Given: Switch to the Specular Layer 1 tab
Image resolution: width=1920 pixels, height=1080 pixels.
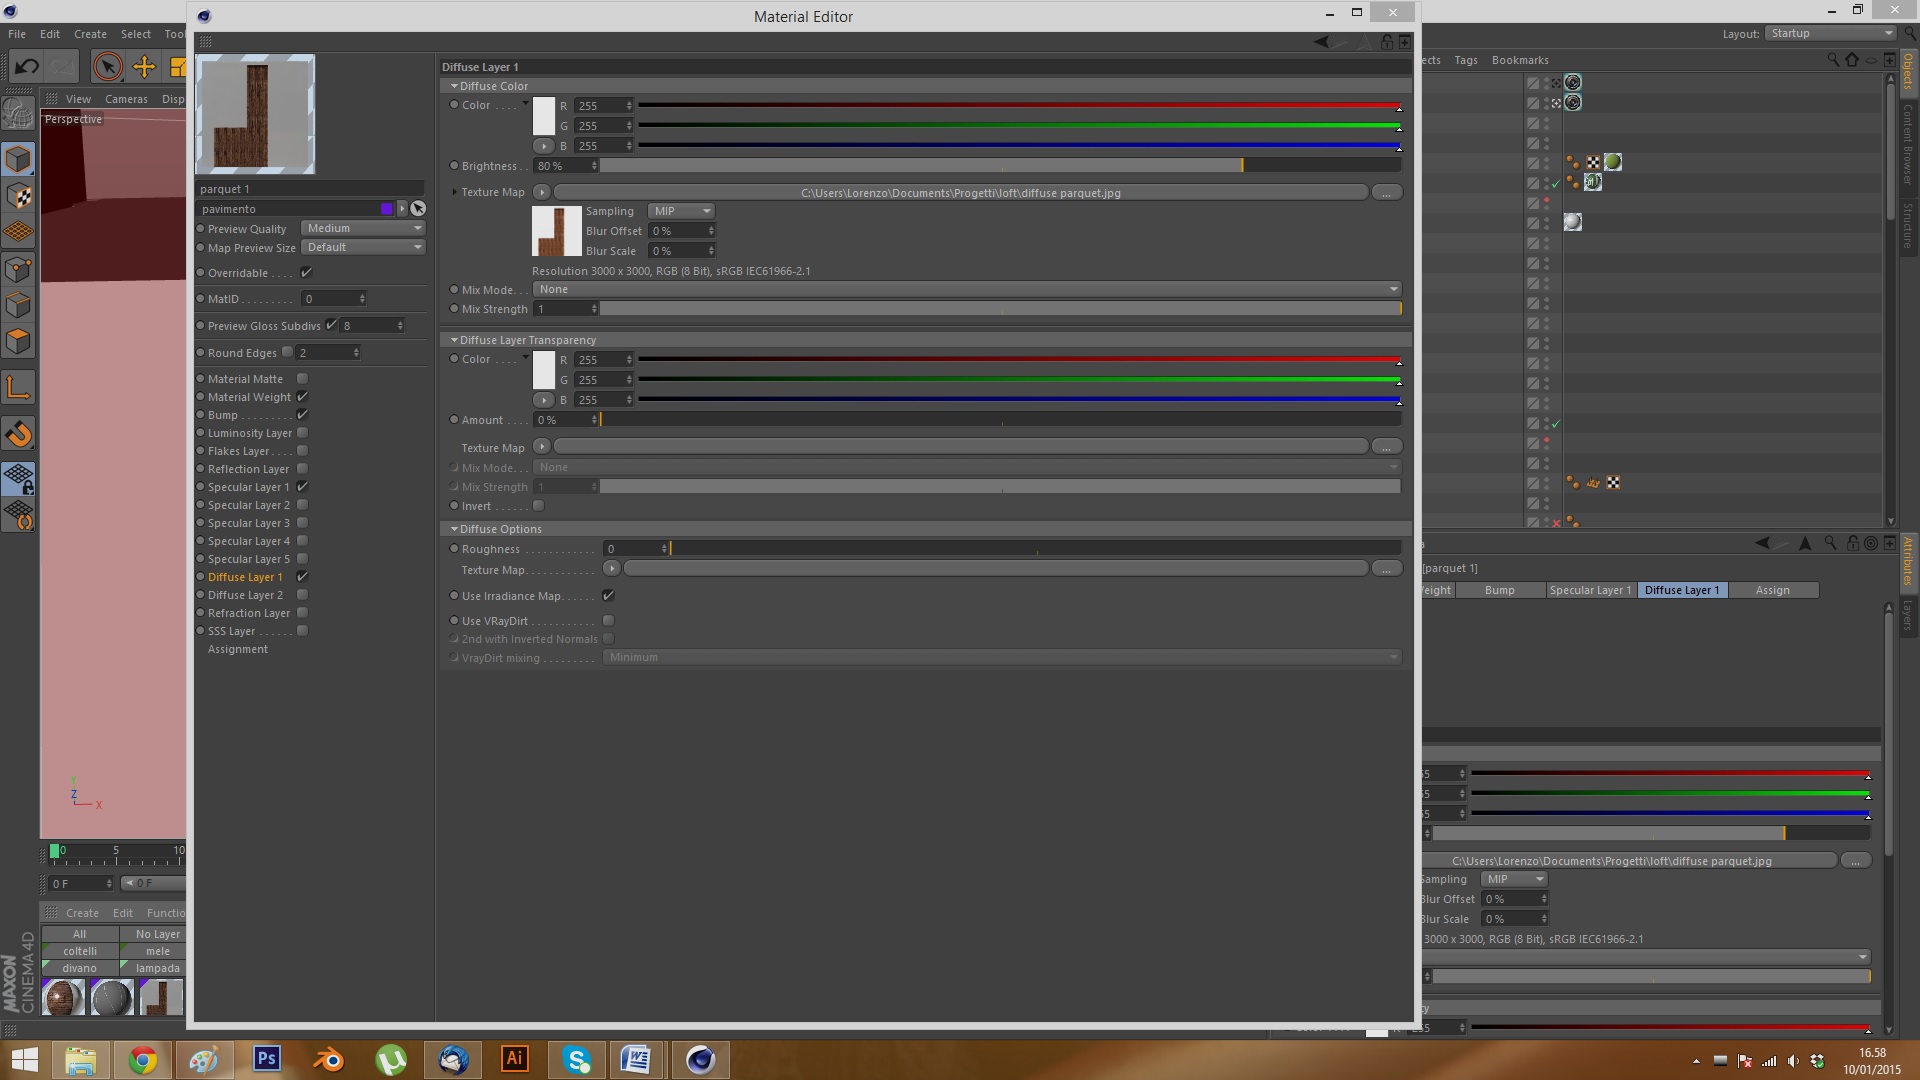Looking at the screenshot, I should (1589, 590).
